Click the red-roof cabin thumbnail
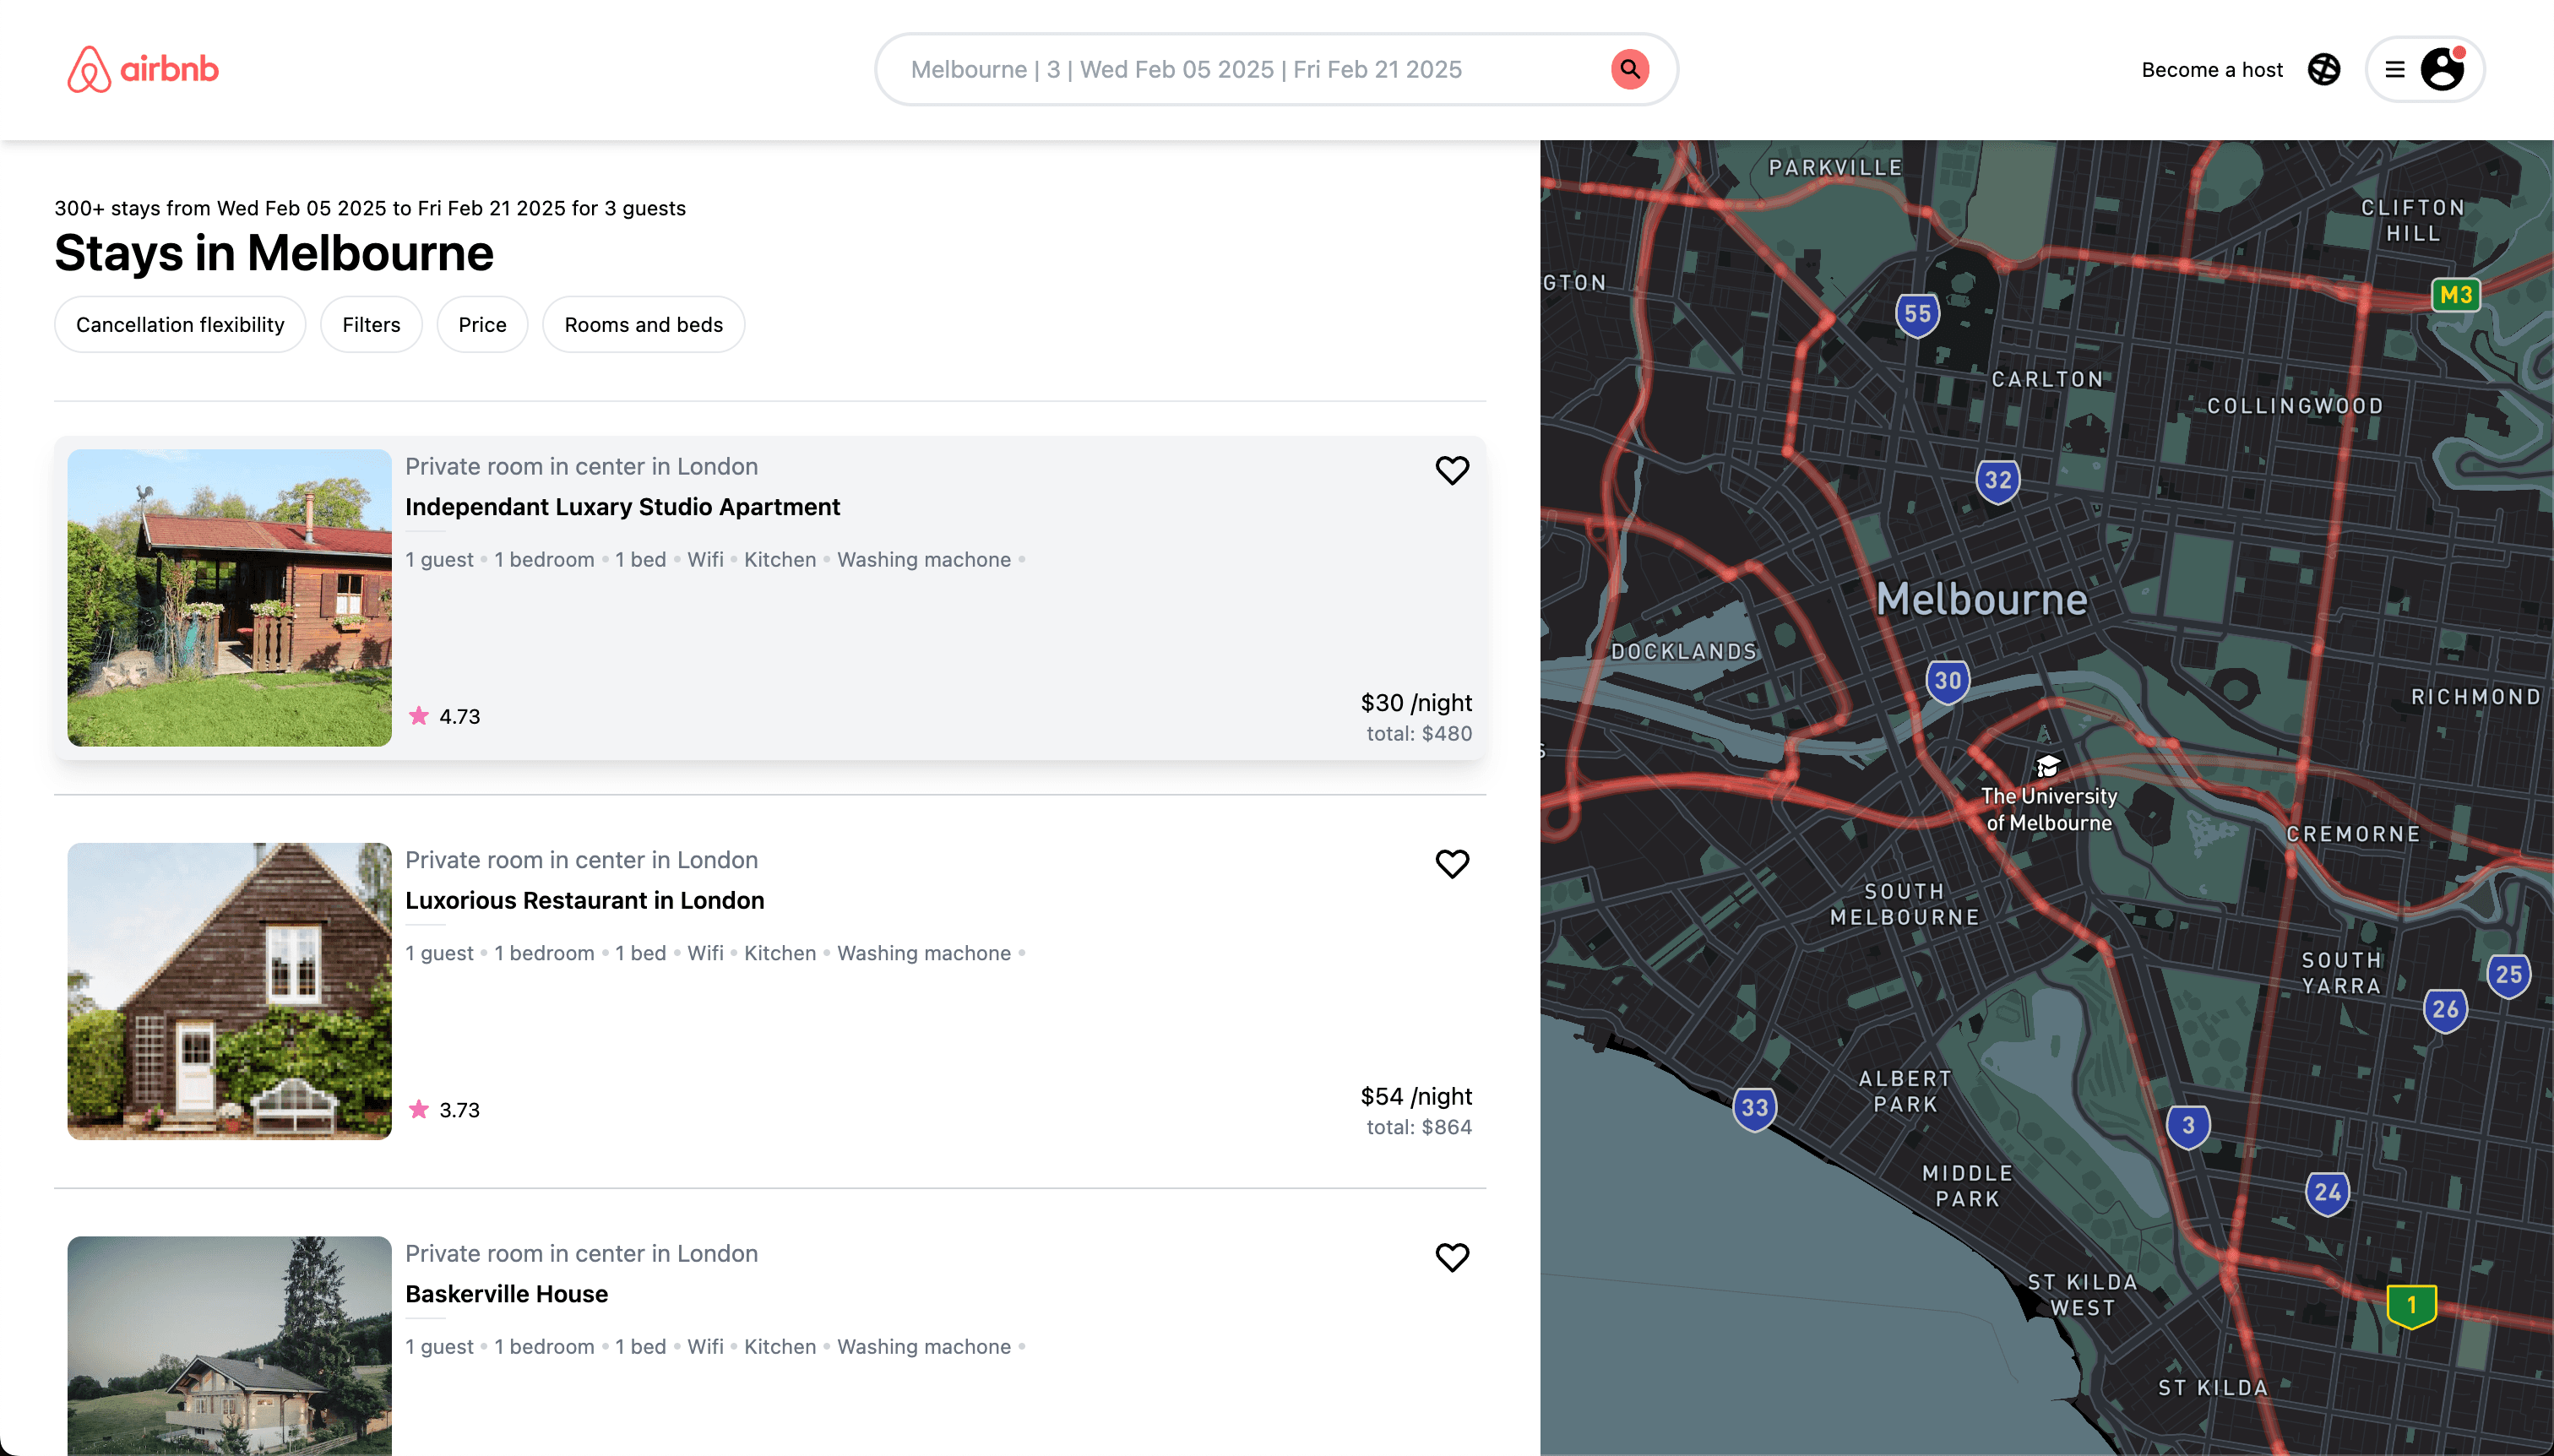 click(229, 597)
